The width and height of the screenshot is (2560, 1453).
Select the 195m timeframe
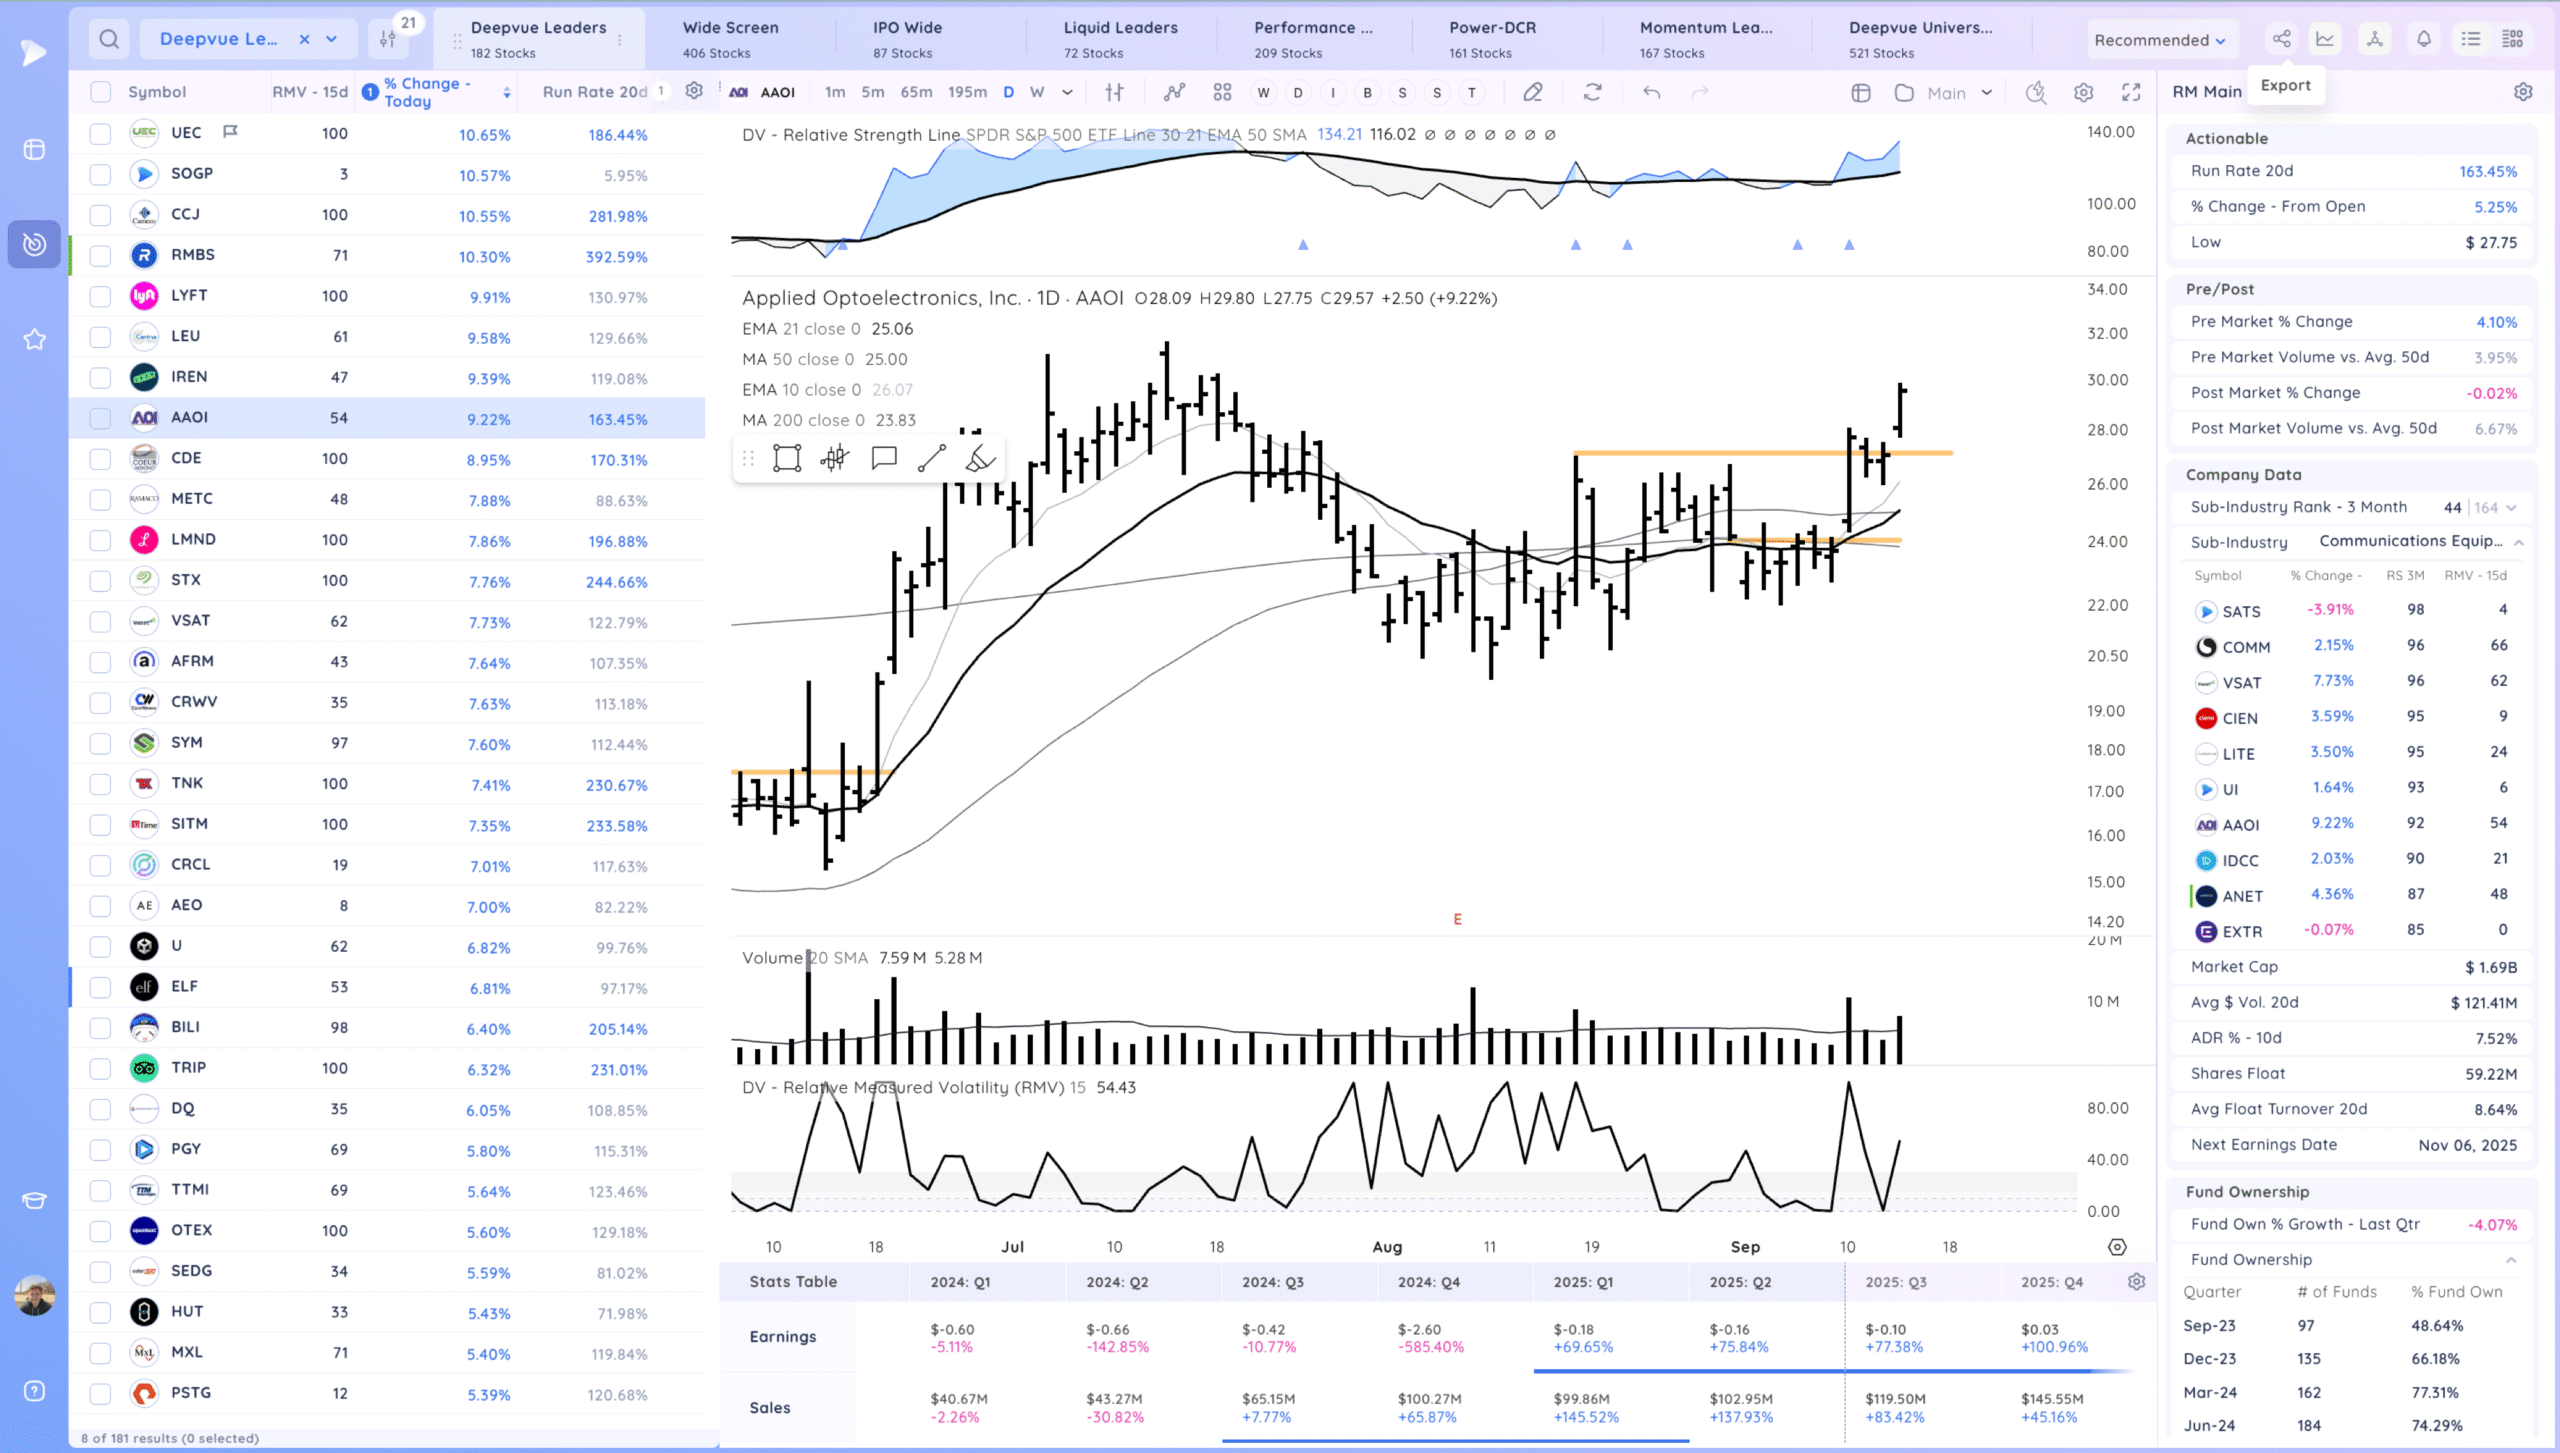click(x=967, y=92)
